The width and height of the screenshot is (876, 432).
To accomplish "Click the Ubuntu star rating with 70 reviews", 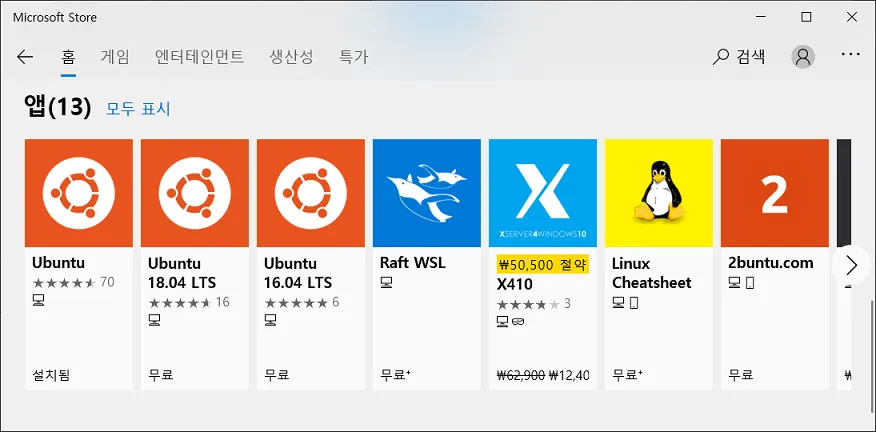I will pos(73,282).
